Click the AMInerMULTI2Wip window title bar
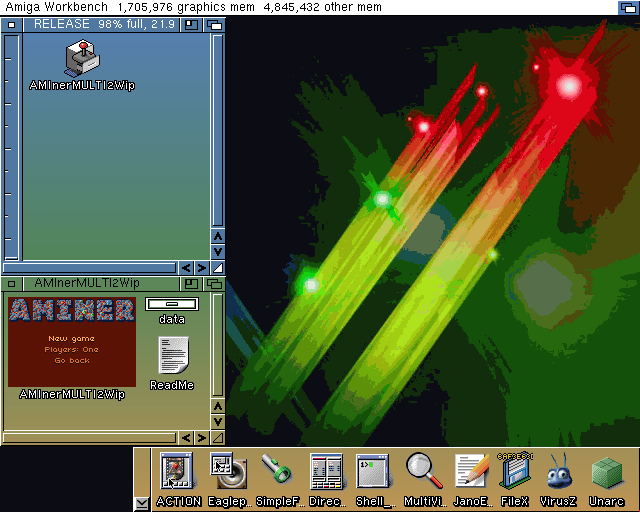The width and height of the screenshot is (640, 512). click(102, 284)
